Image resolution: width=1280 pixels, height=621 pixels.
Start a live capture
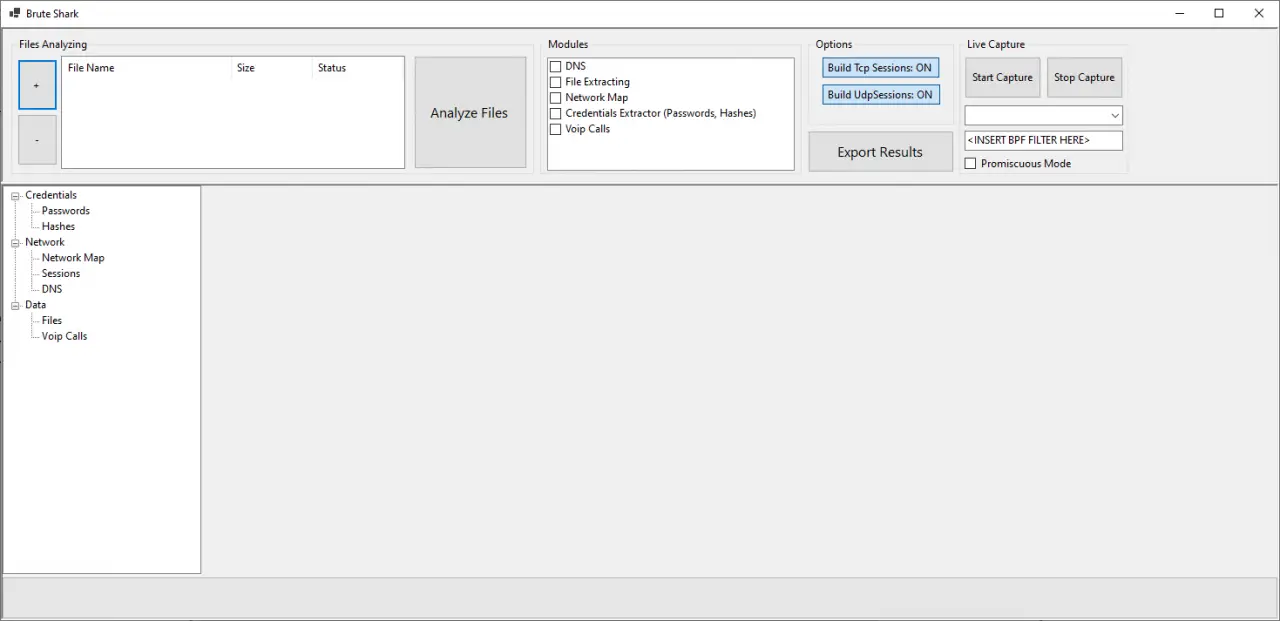(1002, 78)
